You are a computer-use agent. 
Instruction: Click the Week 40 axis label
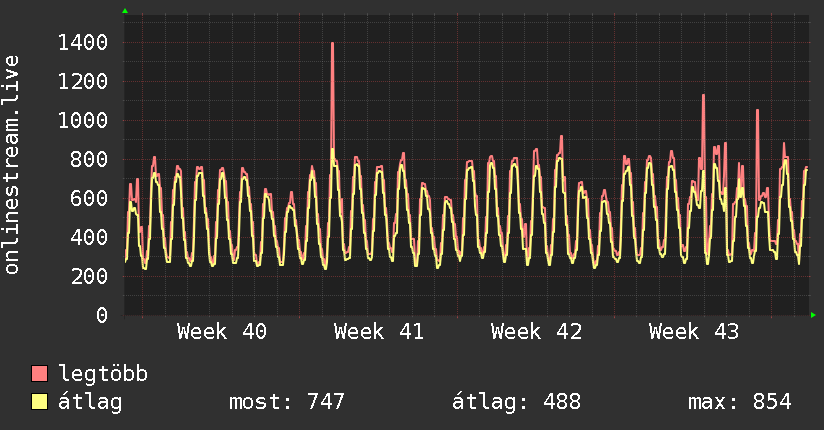[222, 332]
